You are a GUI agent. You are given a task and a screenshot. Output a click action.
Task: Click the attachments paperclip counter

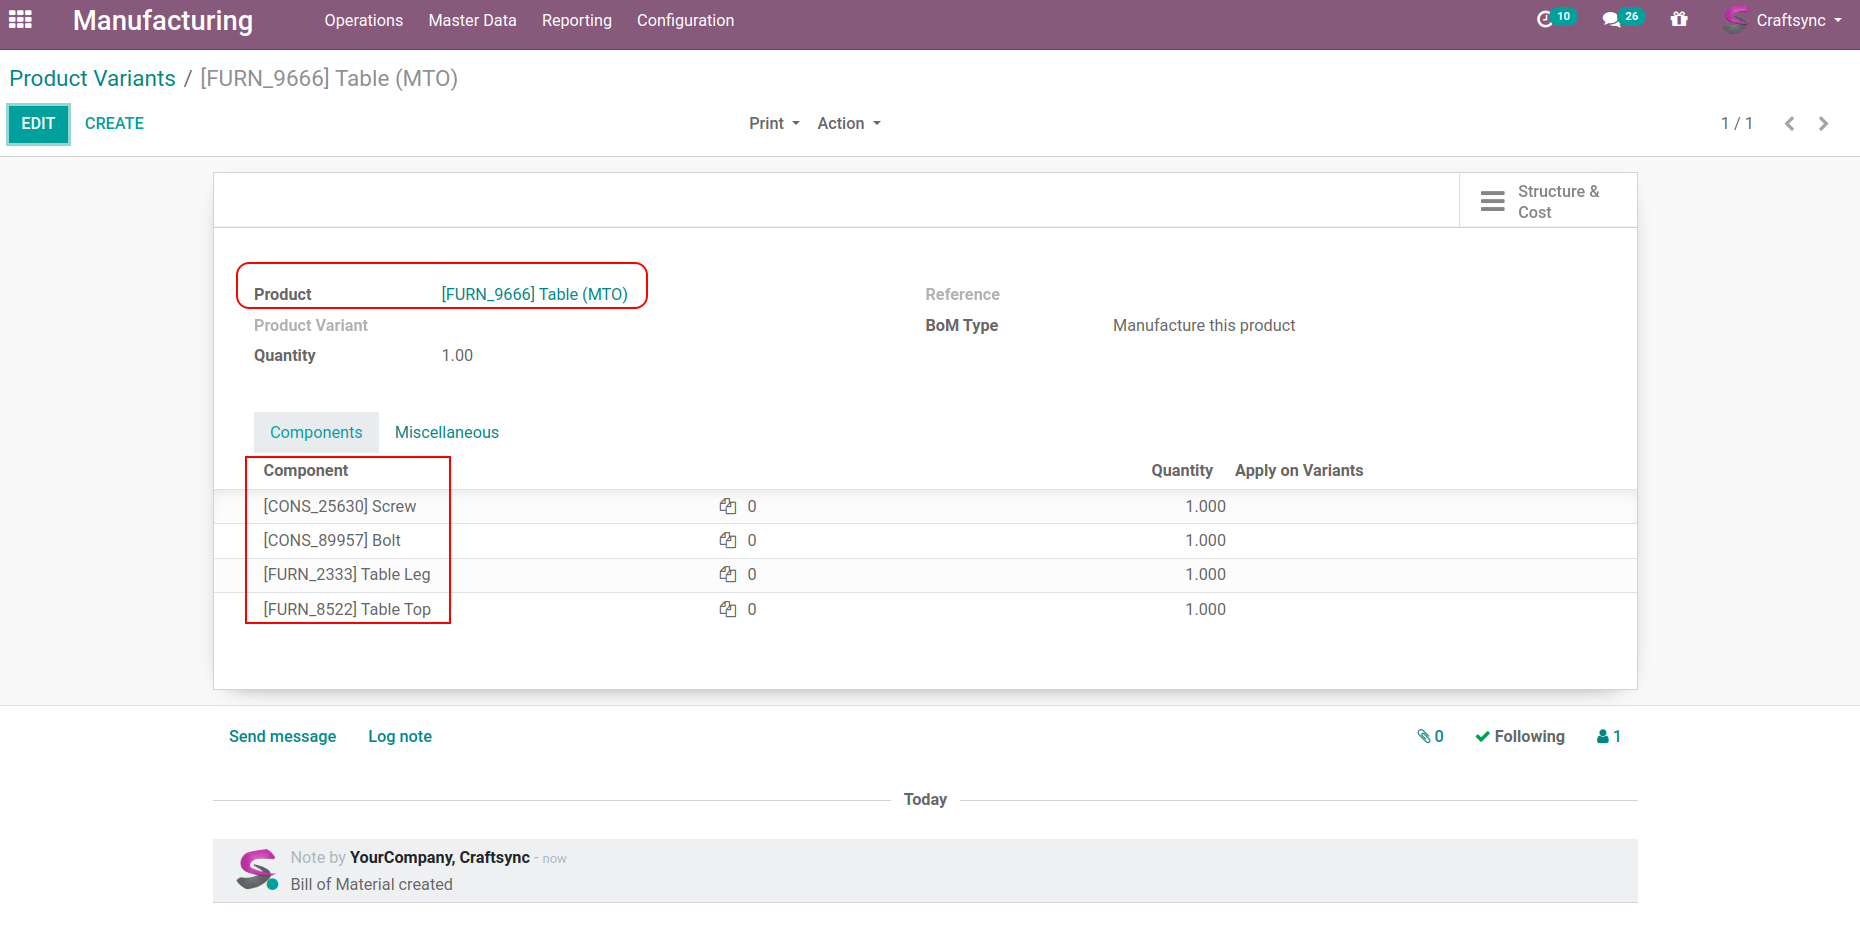point(1430,737)
